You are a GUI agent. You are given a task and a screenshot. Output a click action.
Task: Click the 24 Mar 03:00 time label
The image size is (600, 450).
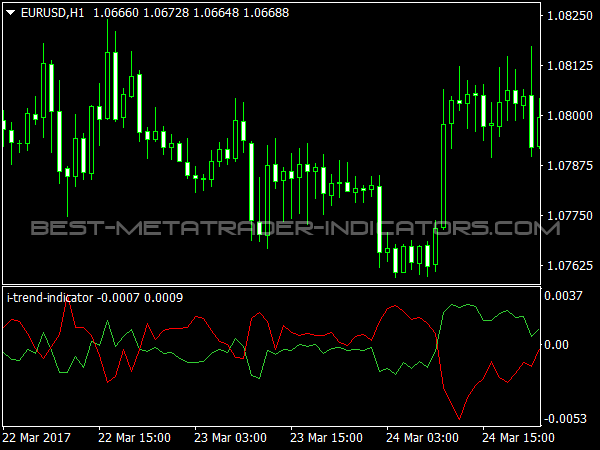coord(422,437)
